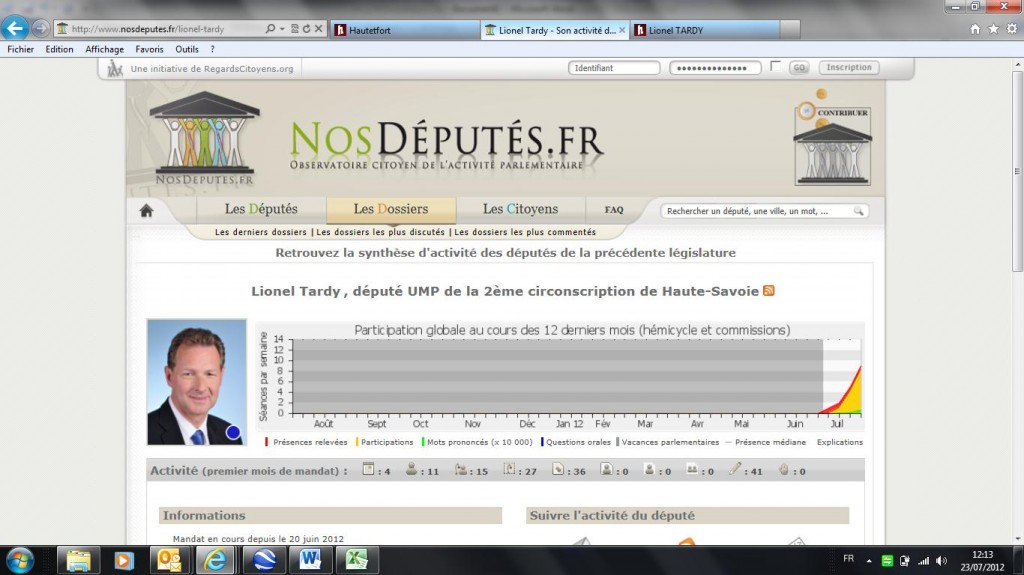Open the browser Home icon at top right
The height and width of the screenshot is (575, 1024).
[975, 29]
